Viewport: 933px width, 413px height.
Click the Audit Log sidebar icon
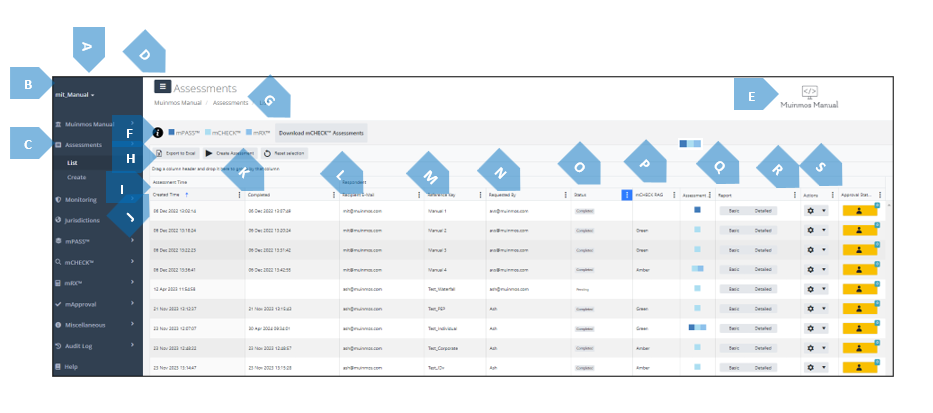pyautogui.click(x=58, y=346)
